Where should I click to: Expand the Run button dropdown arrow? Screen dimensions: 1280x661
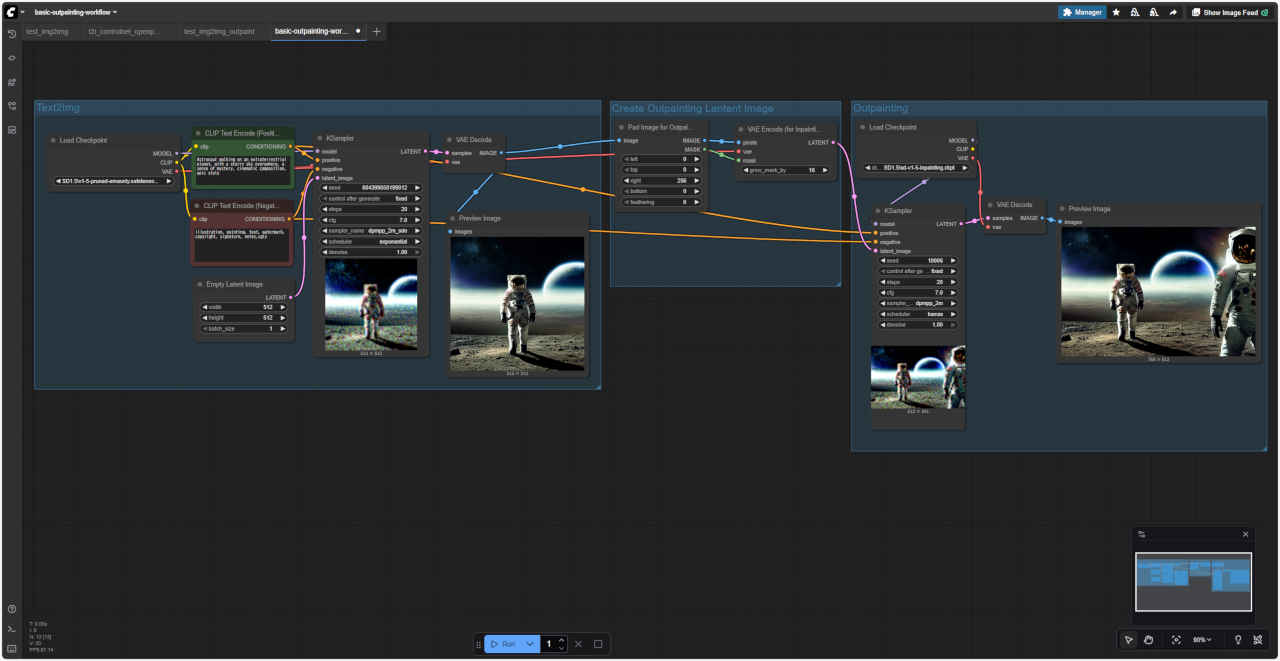[x=530, y=644]
